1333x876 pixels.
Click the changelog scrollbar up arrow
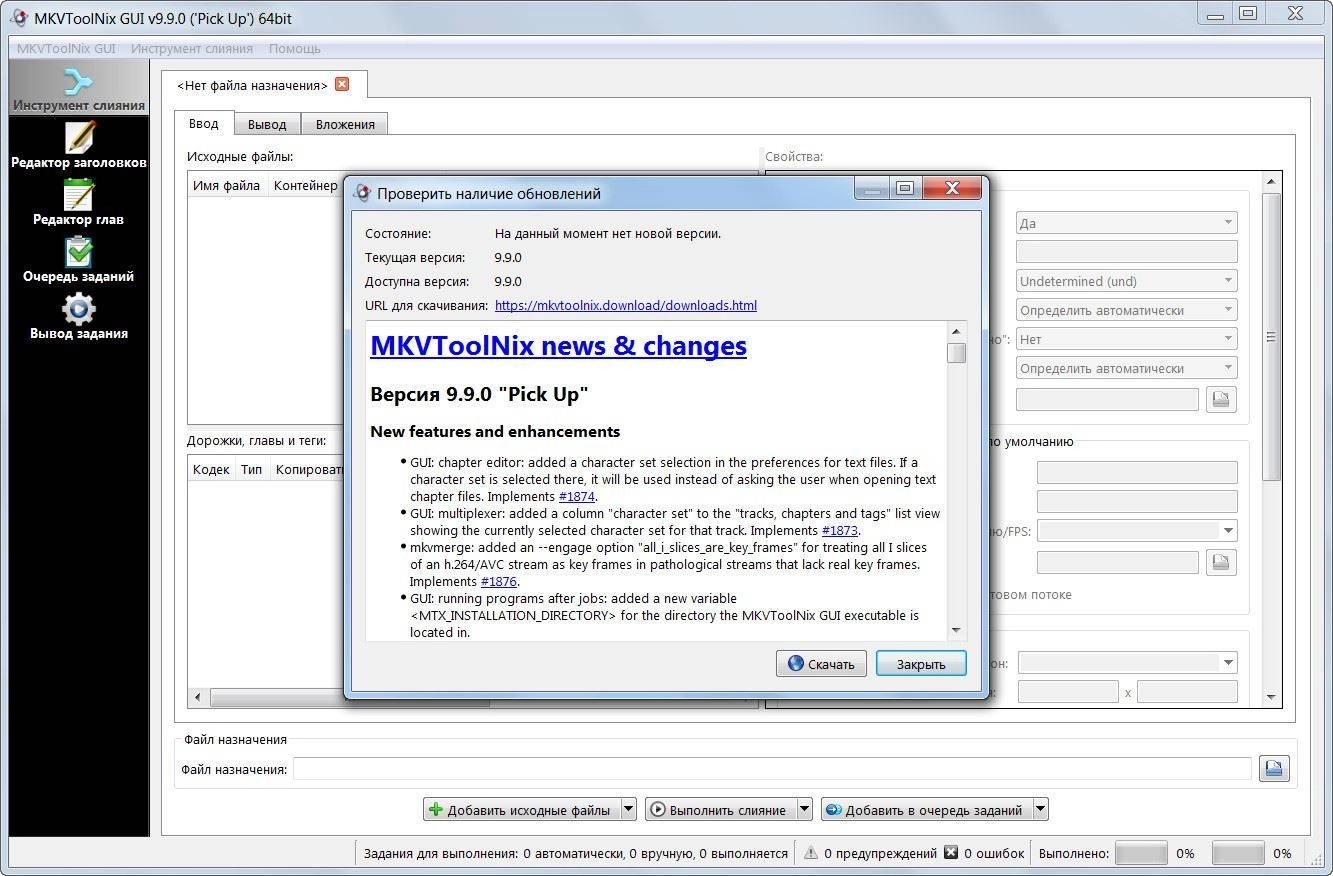click(956, 331)
